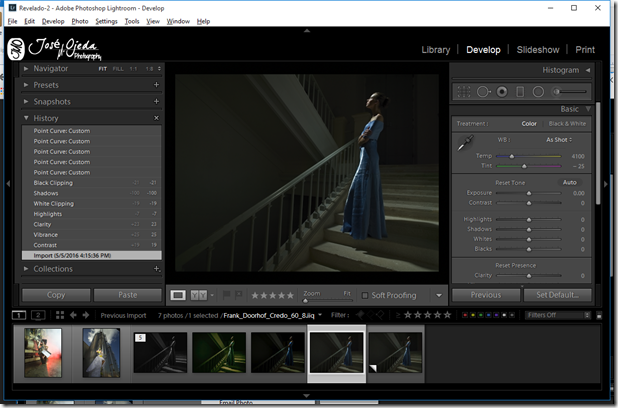Toggle green color label filter

pyautogui.click(x=481, y=315)
